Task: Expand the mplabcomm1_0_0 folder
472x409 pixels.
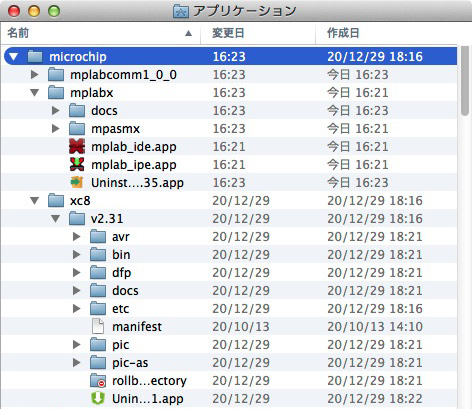Action: (35, 74)
